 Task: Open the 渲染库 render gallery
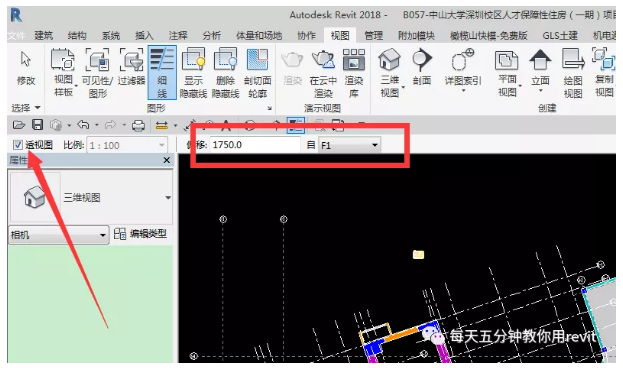coord(354,73)
